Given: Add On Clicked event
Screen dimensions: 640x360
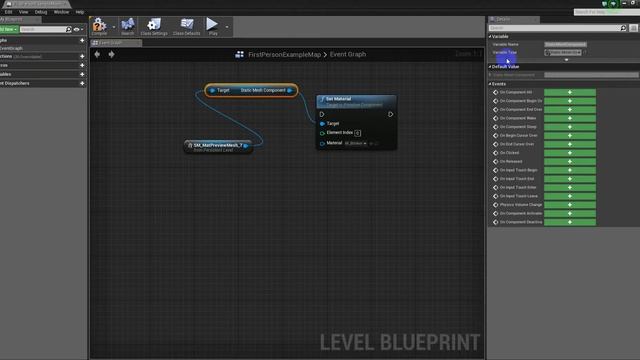Looking at the screenshot, I should [570, 153].
